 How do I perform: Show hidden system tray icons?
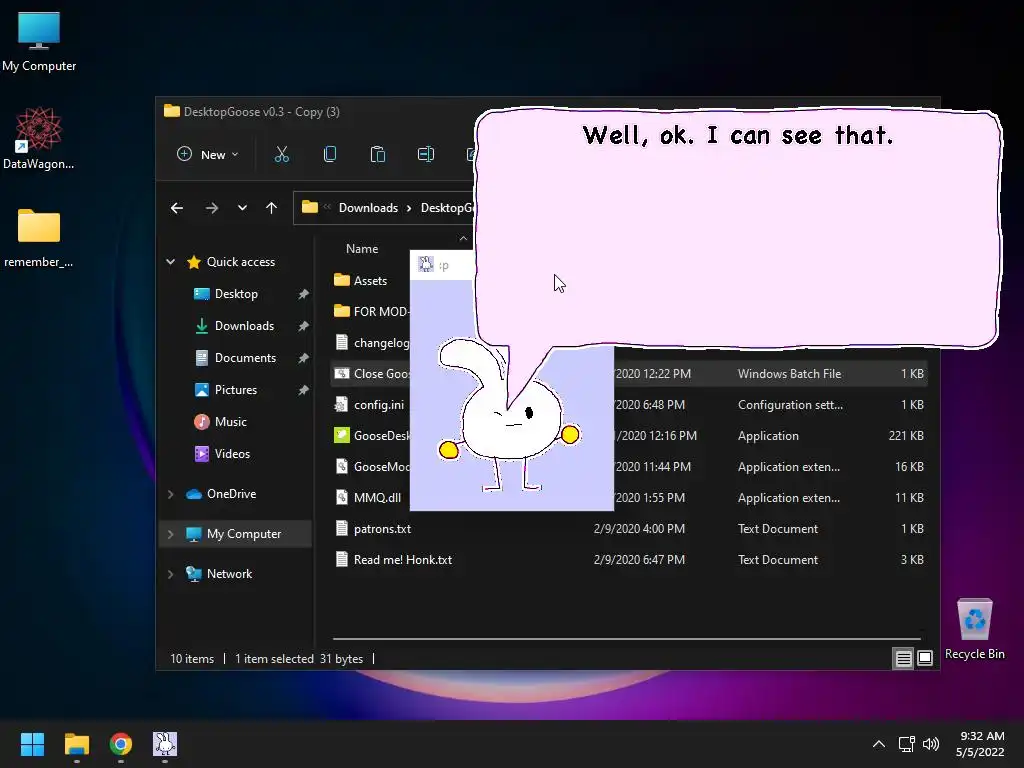coord(879,744)
